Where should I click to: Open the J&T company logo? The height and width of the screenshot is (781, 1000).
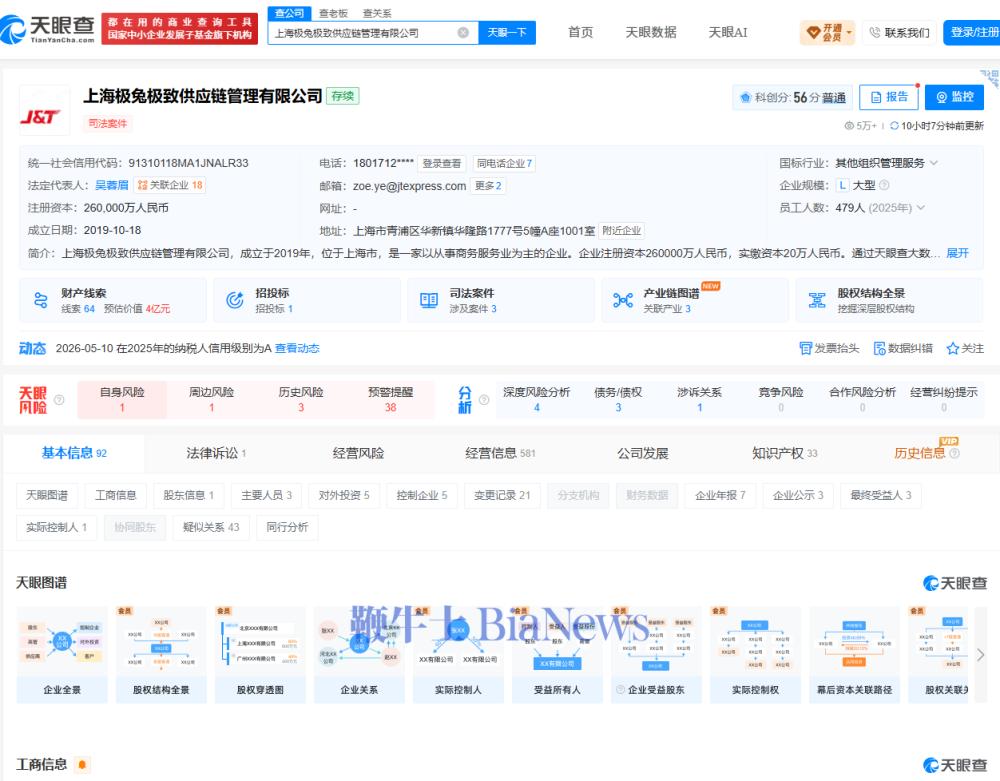43,110
